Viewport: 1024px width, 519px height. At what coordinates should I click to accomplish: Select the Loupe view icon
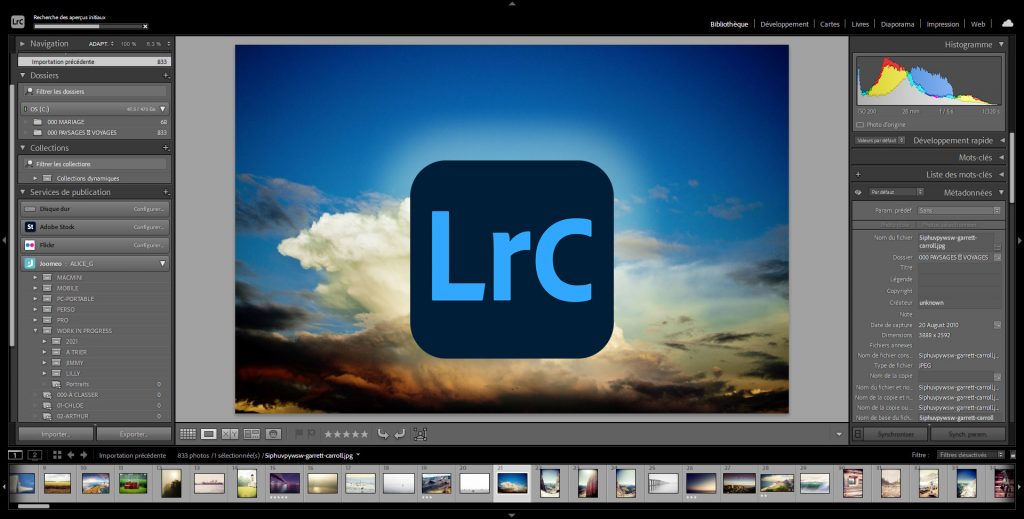(209, 434)
